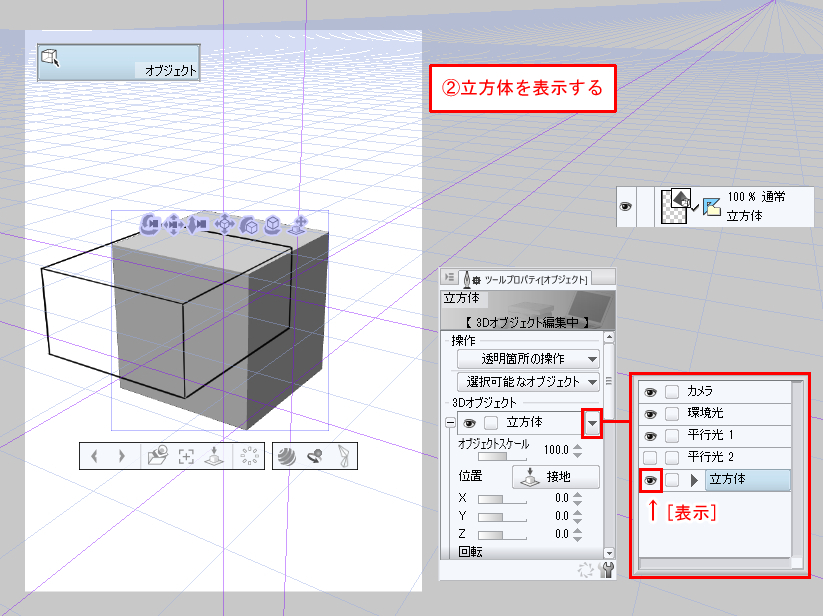The width and height of the screenshot is (823, 616).
Task: Select カメラ row in object list
Action: (714, 391)
